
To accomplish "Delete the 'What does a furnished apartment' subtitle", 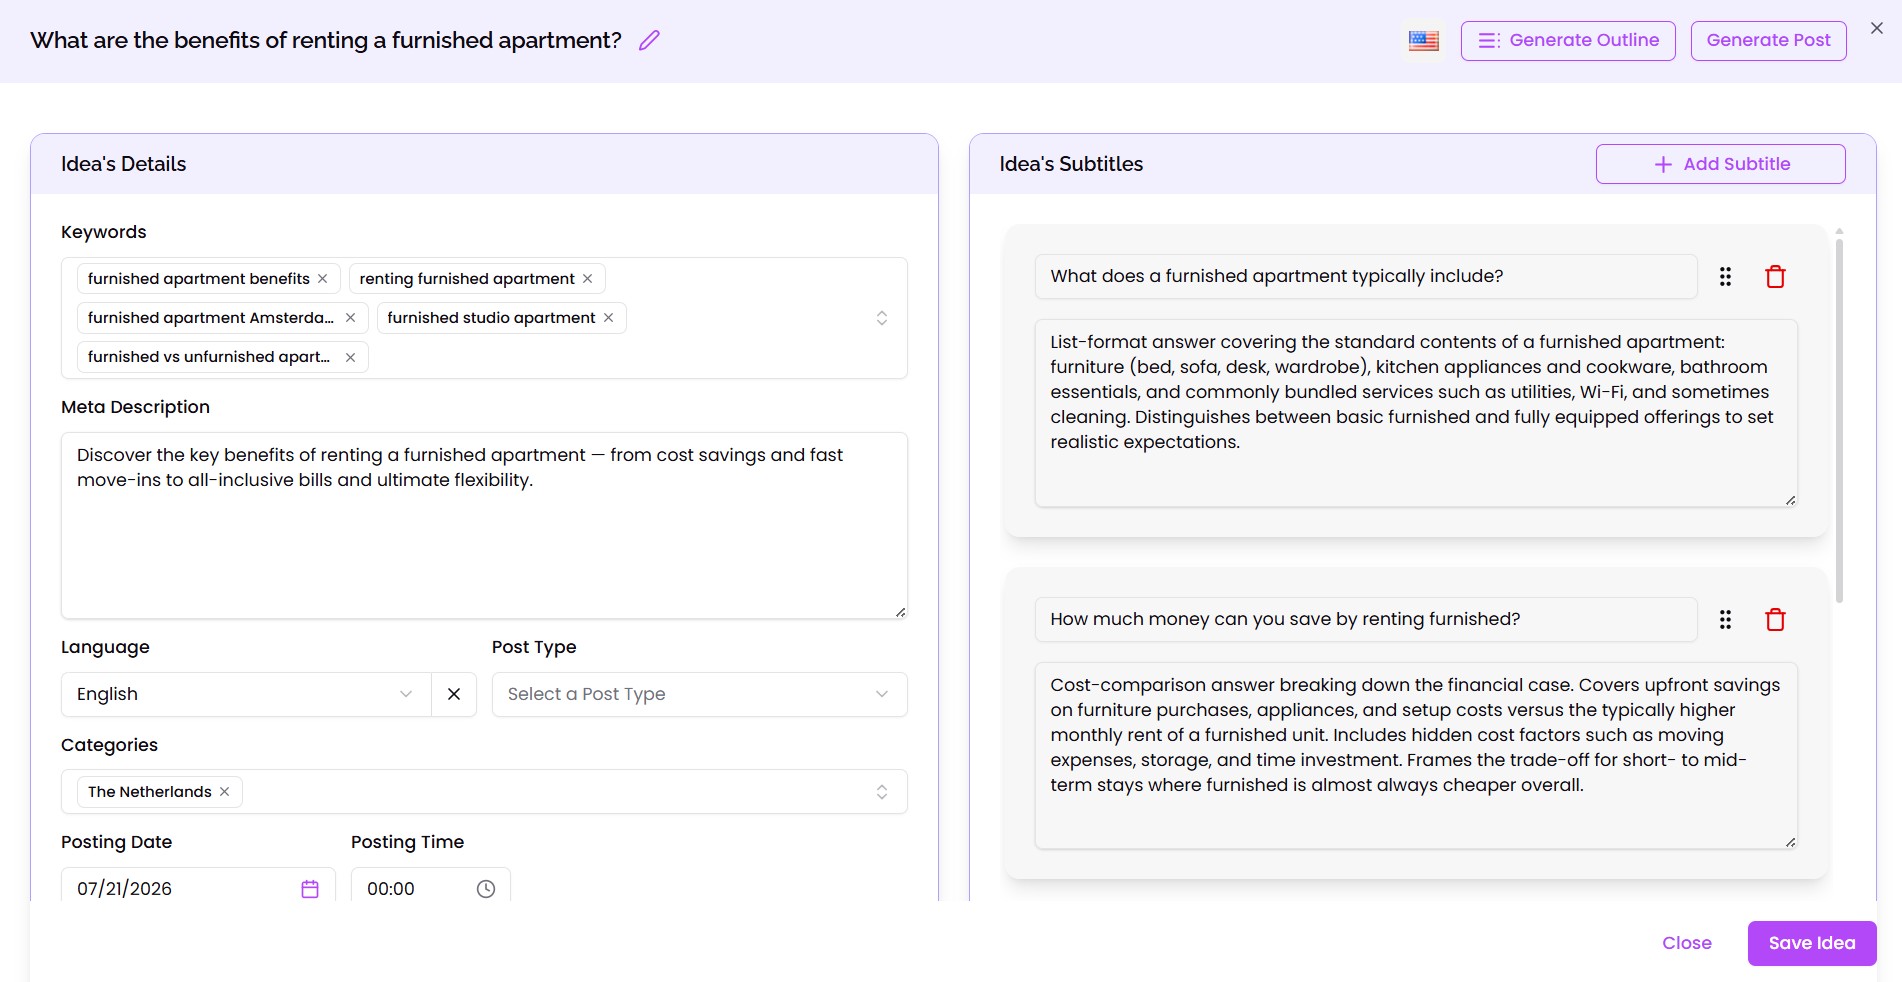I will click(x=1775, y=277).
